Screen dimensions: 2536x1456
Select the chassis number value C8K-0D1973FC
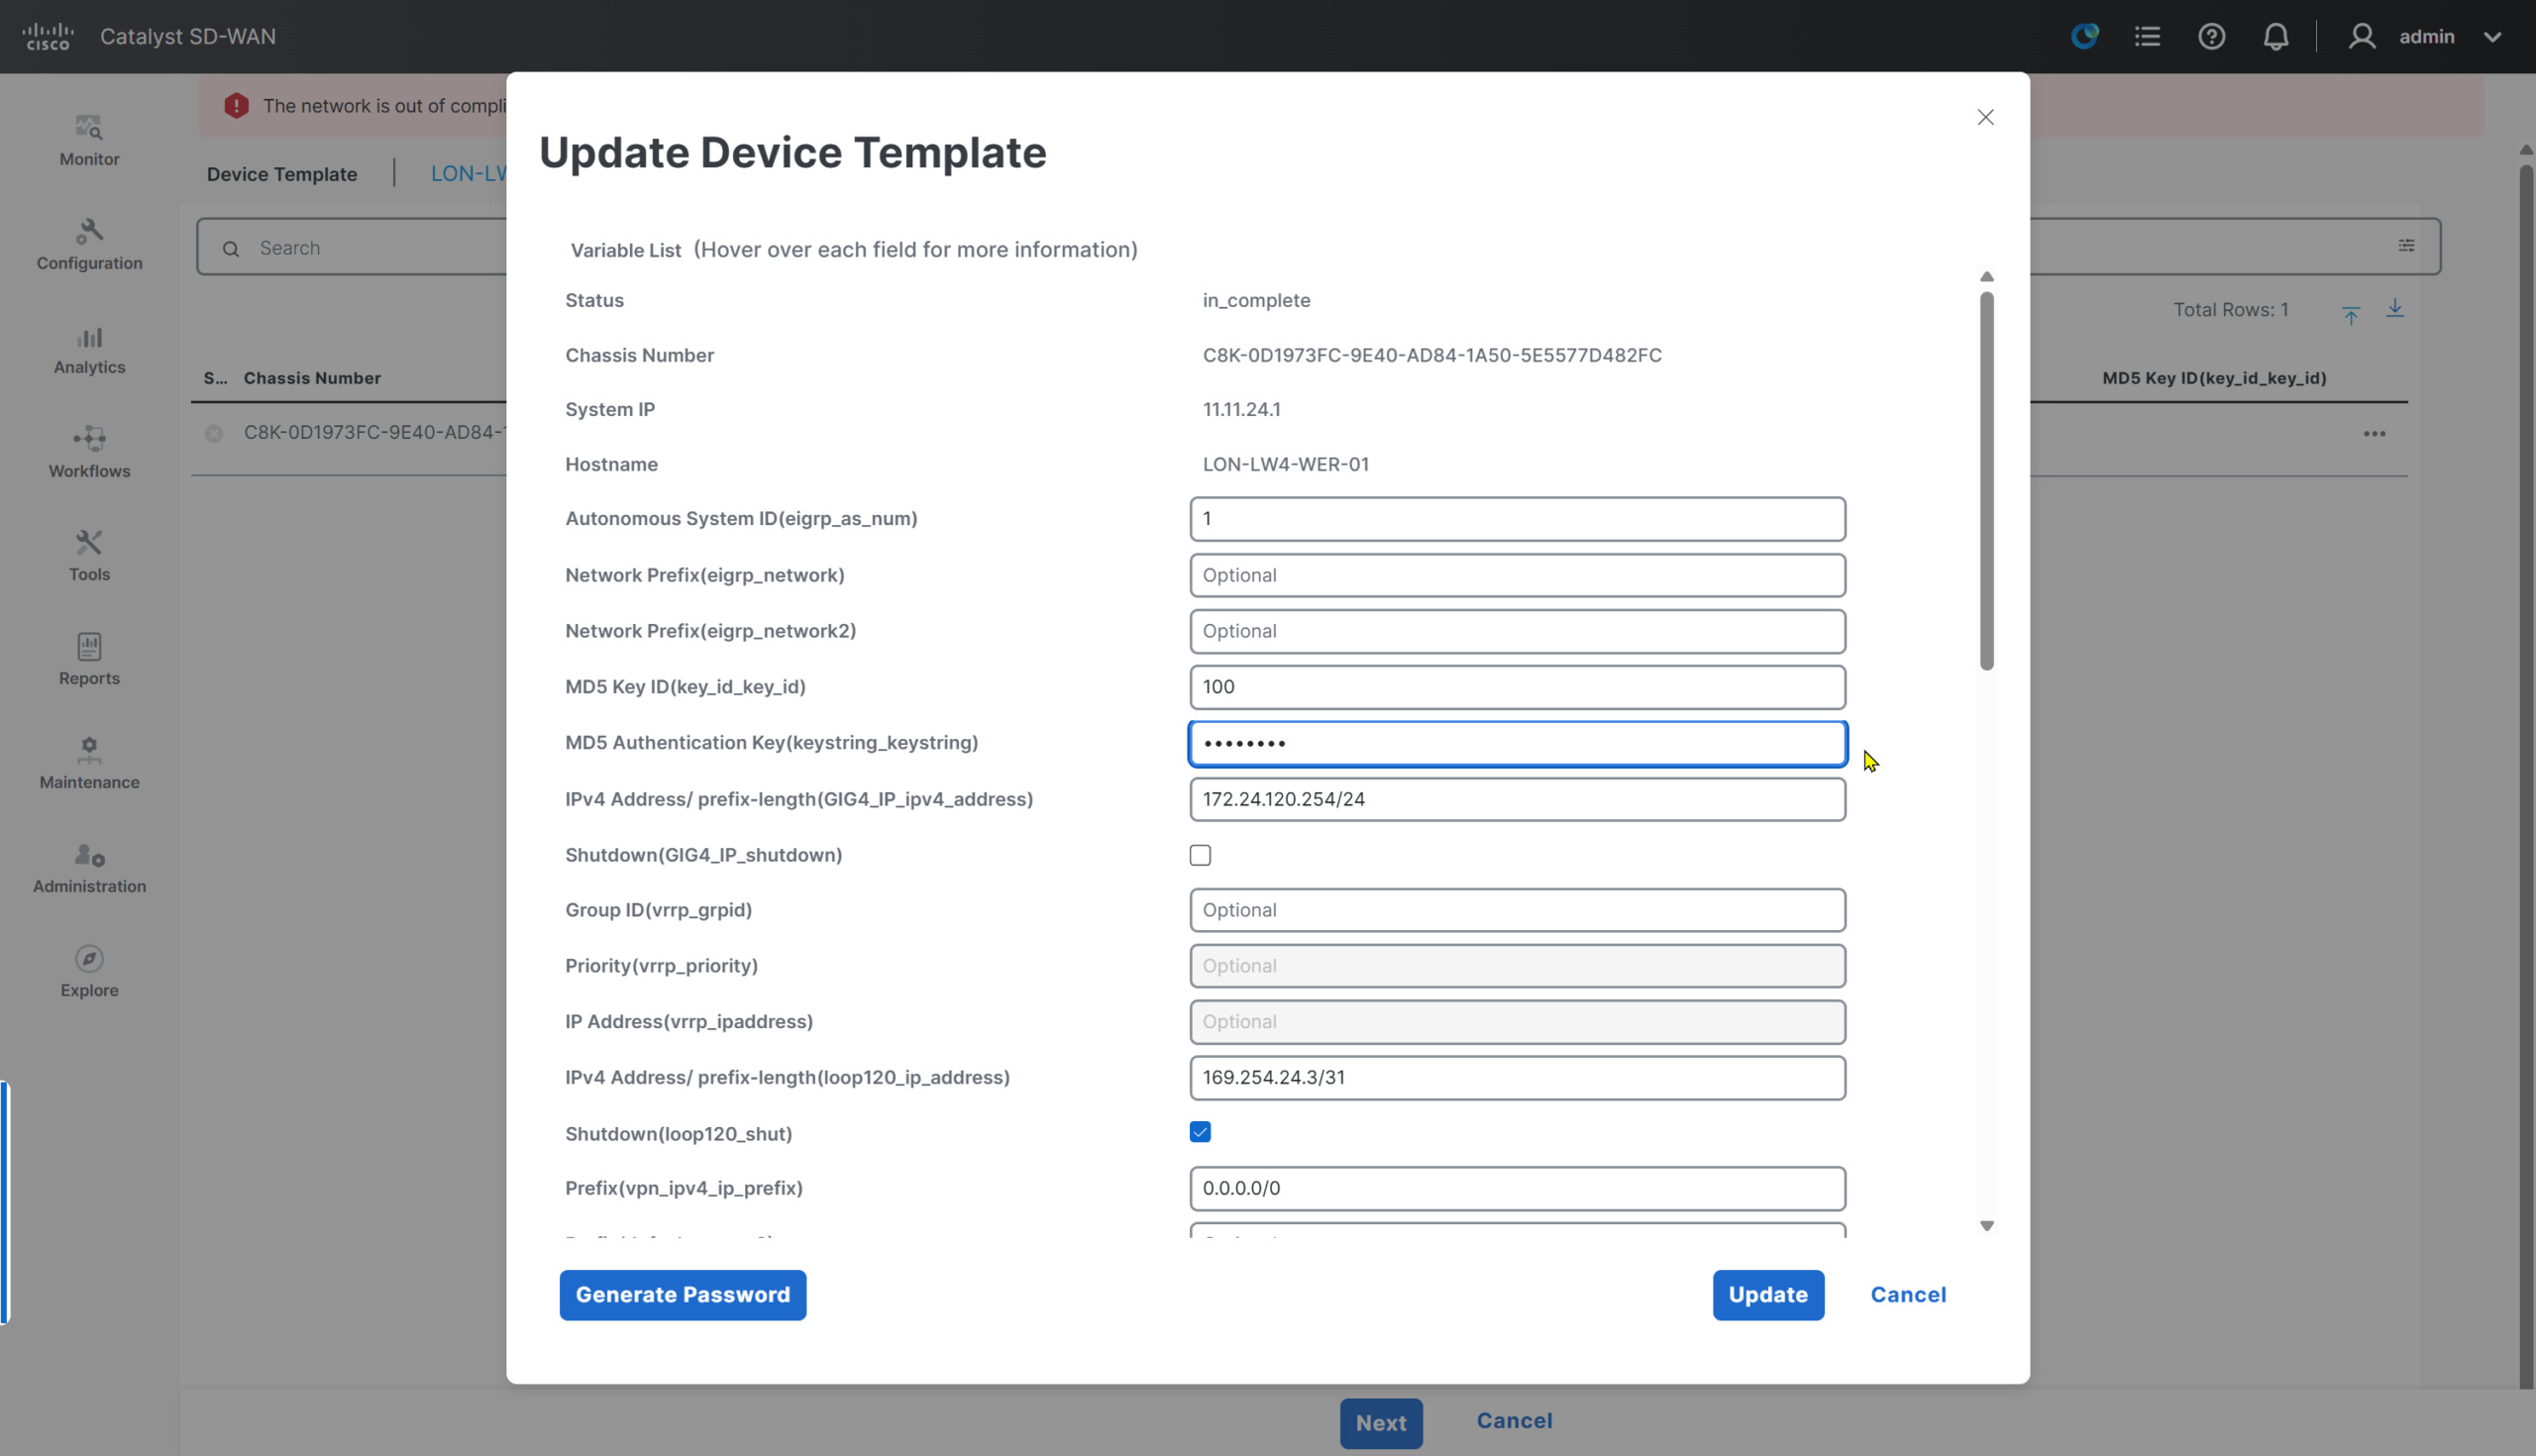(x=1432, y=355)
